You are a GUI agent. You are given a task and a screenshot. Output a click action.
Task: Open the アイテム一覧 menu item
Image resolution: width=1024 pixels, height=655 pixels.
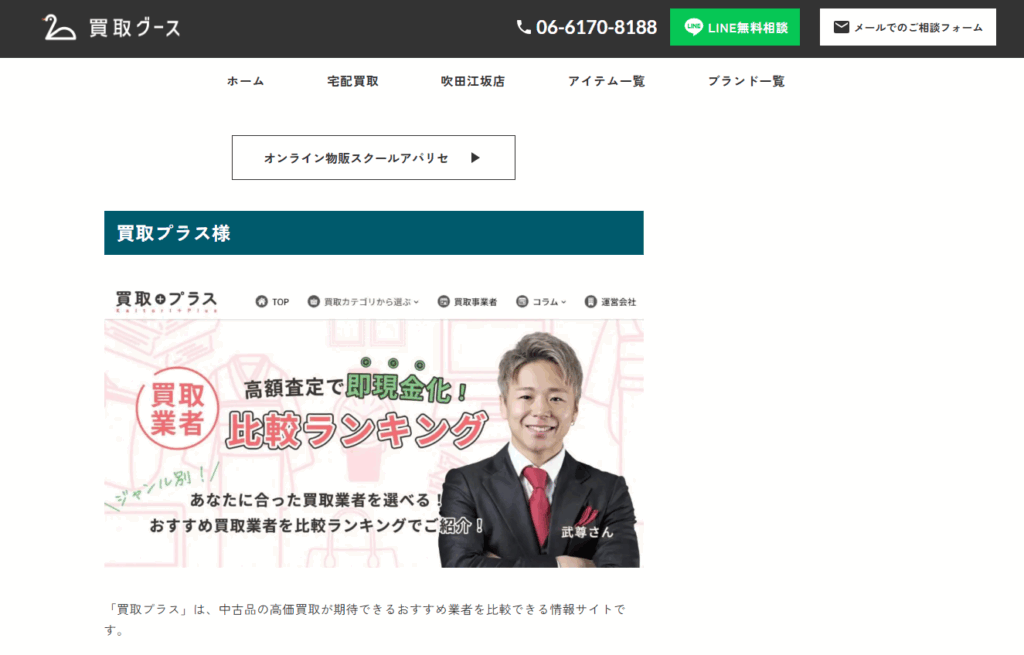point(606,81)
